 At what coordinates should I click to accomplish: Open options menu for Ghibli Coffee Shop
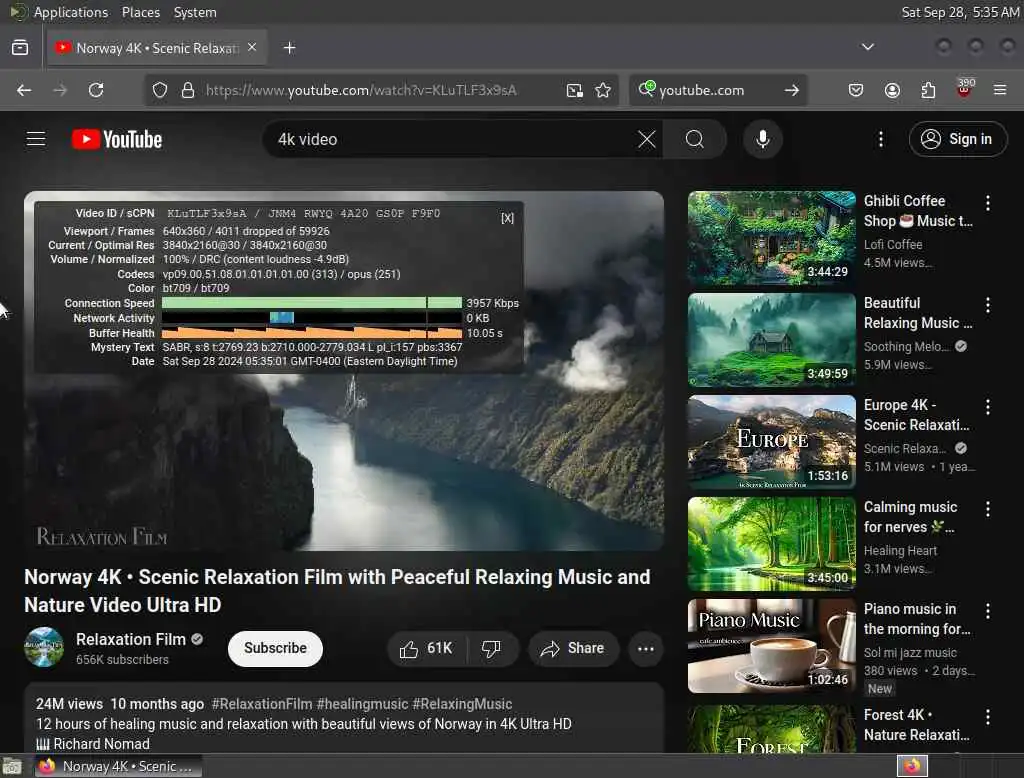pos(988,203)
